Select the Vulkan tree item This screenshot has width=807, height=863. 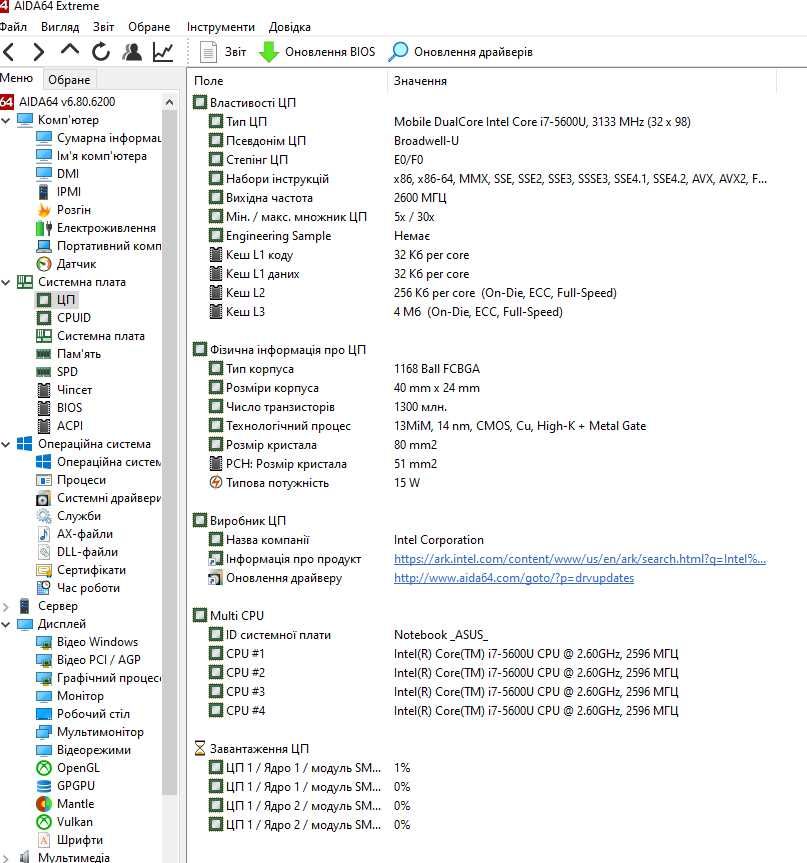coord(65,822)
